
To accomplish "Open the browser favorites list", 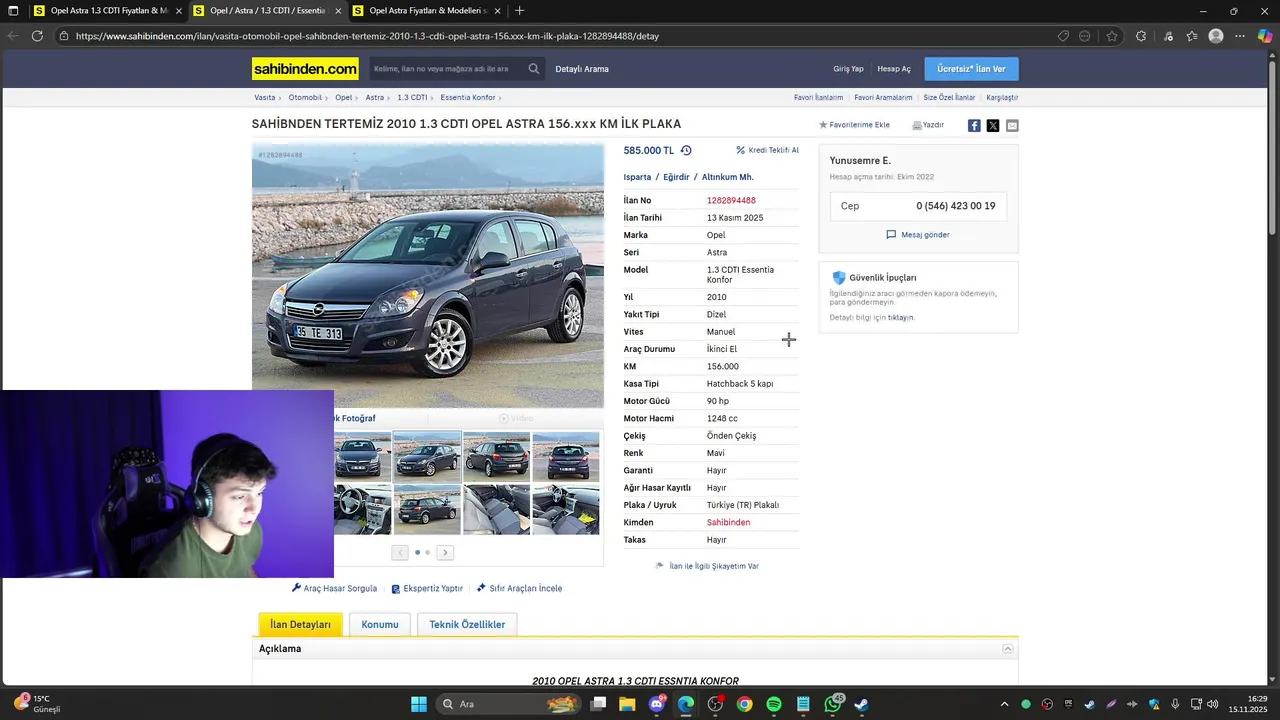I will pos(1192,36).
